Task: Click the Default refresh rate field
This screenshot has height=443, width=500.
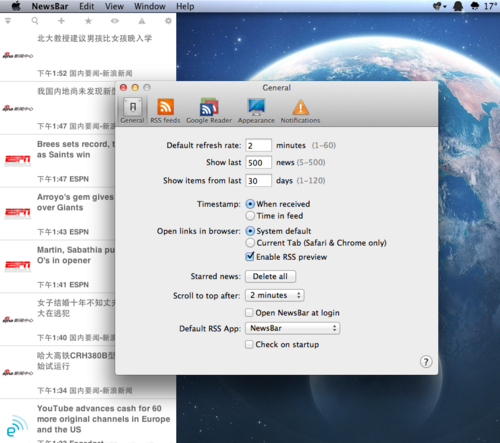Action: (x=258, y=145)
